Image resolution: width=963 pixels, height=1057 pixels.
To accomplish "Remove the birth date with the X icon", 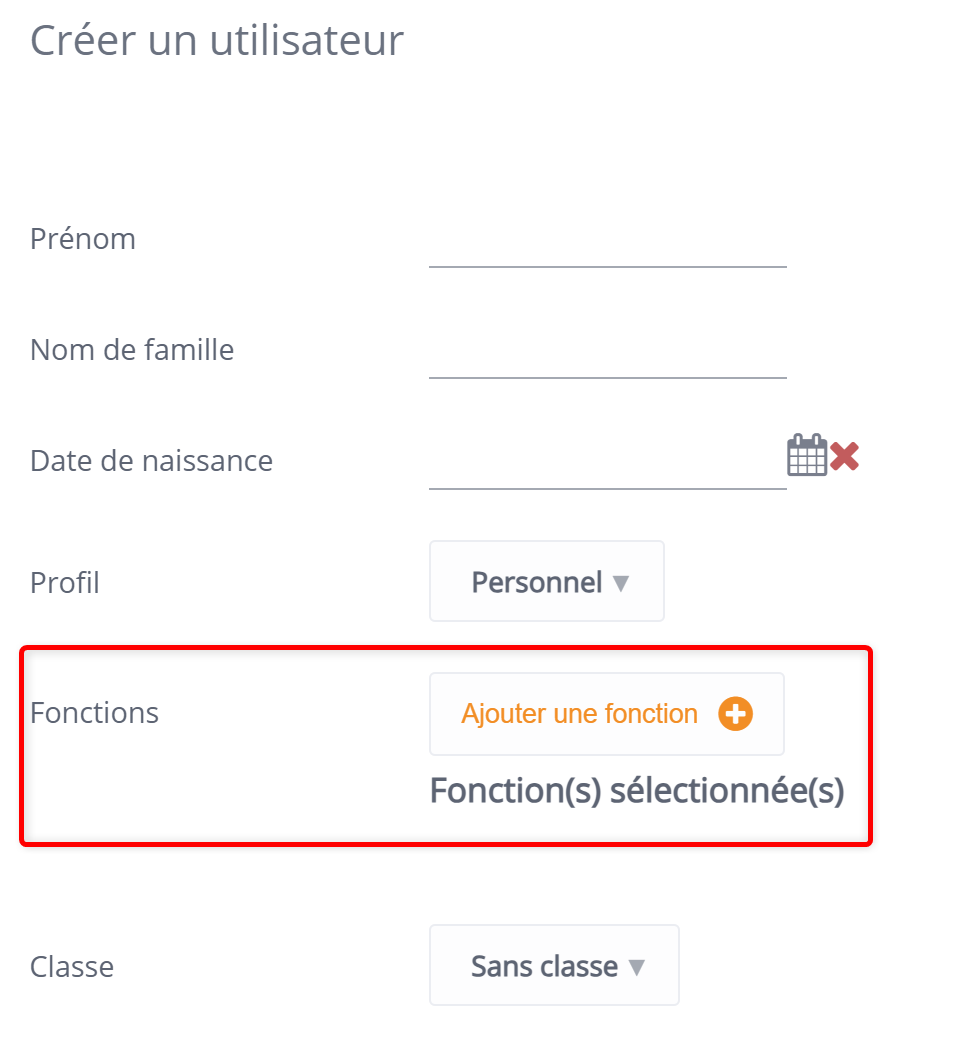I will point(843,458).
